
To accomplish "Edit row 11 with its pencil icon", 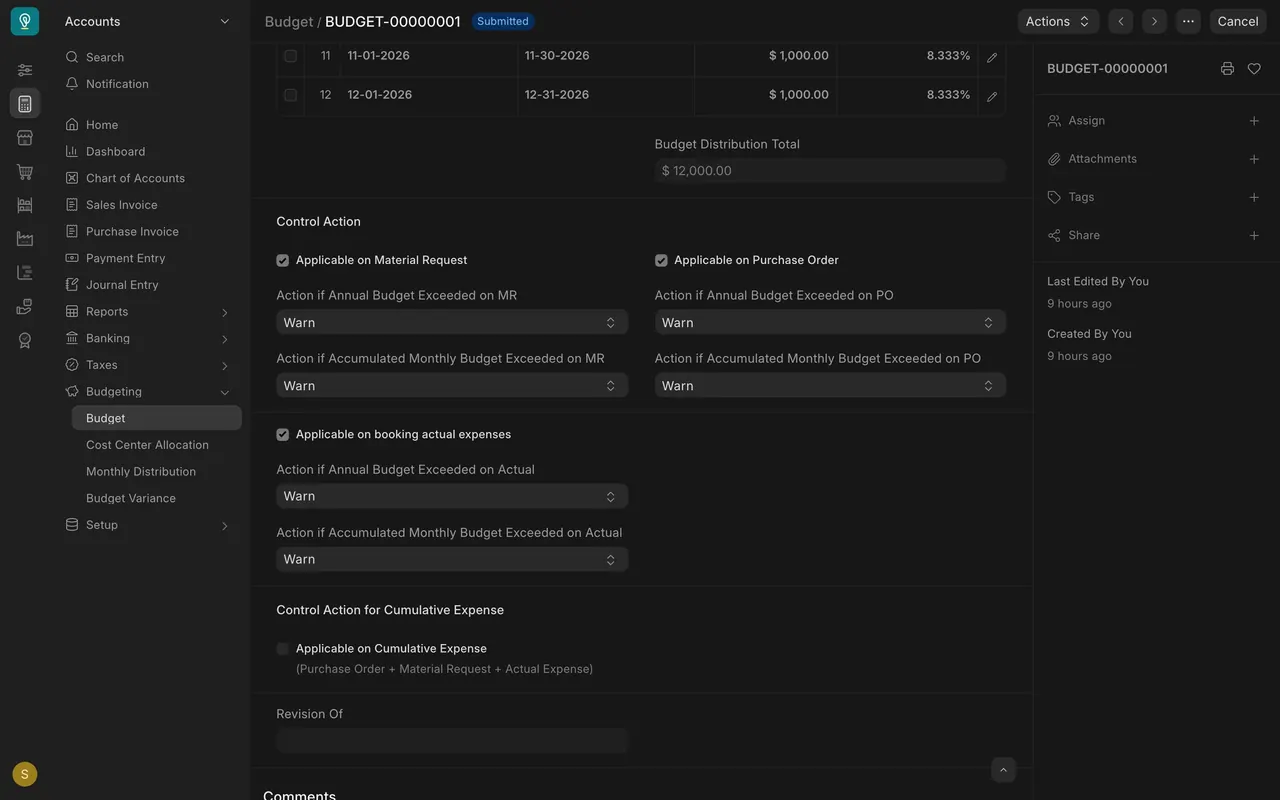I will click(992, 57).
